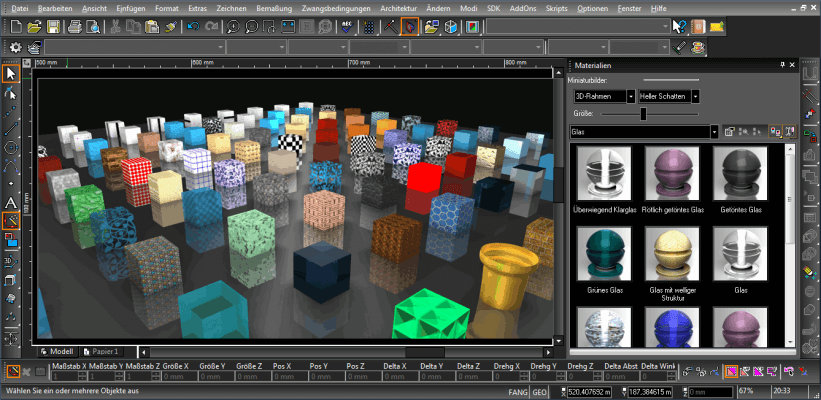
Task: Toggle the GEO status button
Action: tap(539, 392)
